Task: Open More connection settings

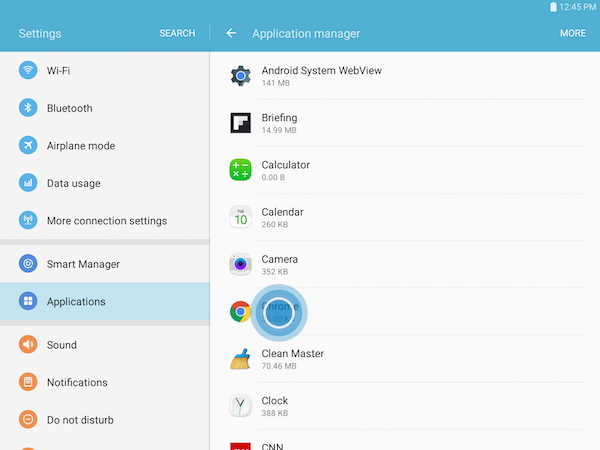Action: 105,220
